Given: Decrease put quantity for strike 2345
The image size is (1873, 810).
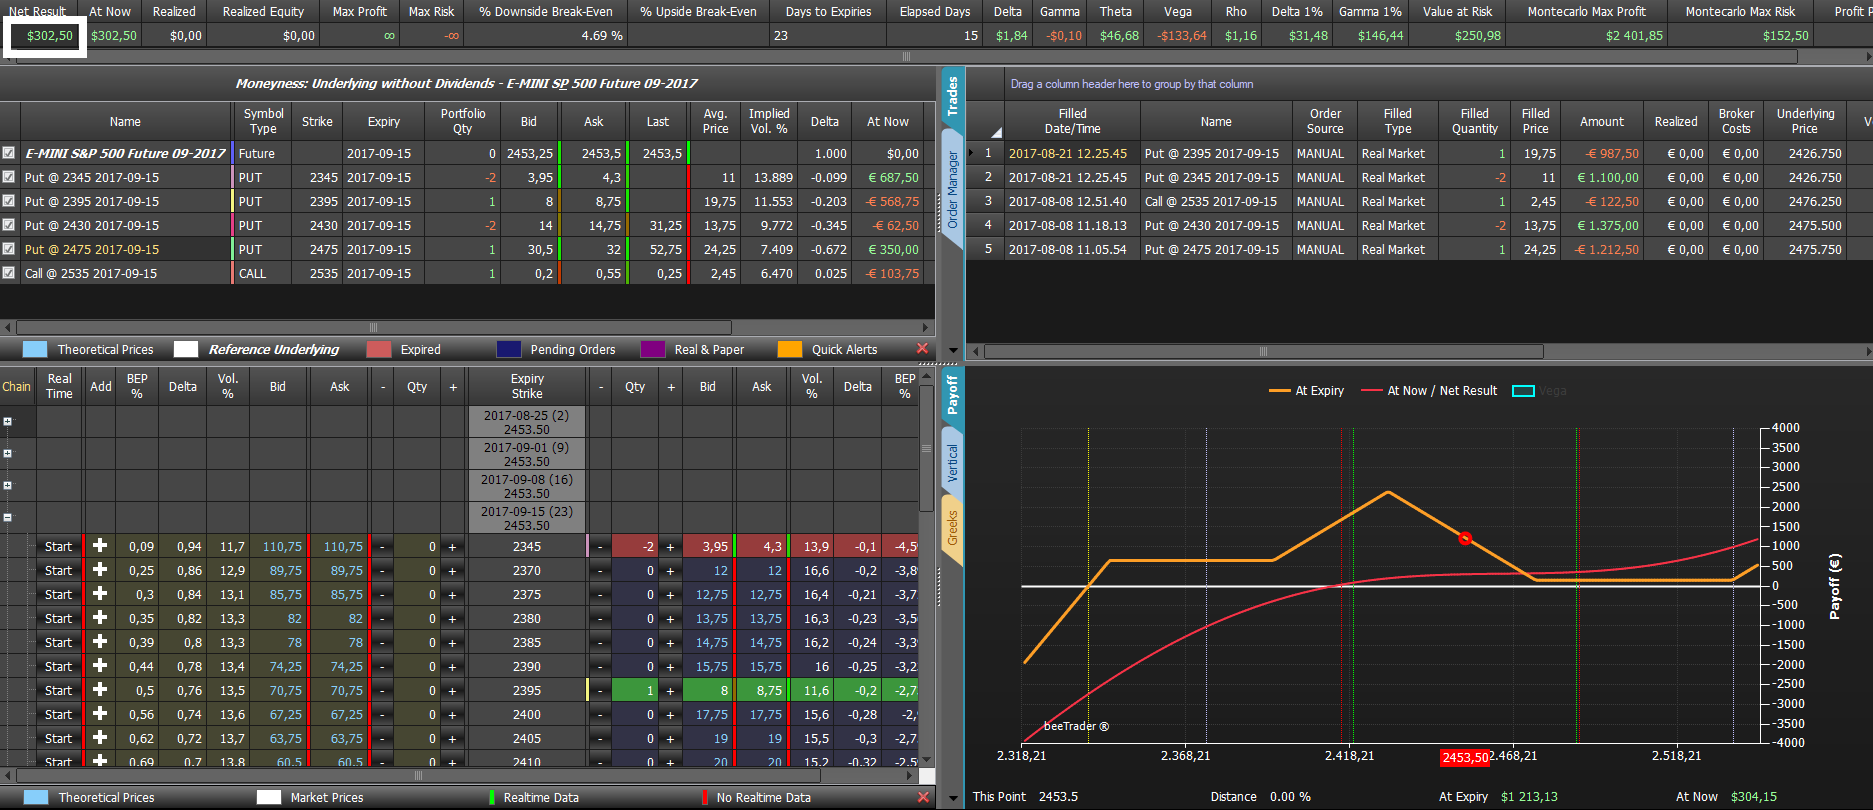Looking at the screenshot, I should tap(600, 547).
